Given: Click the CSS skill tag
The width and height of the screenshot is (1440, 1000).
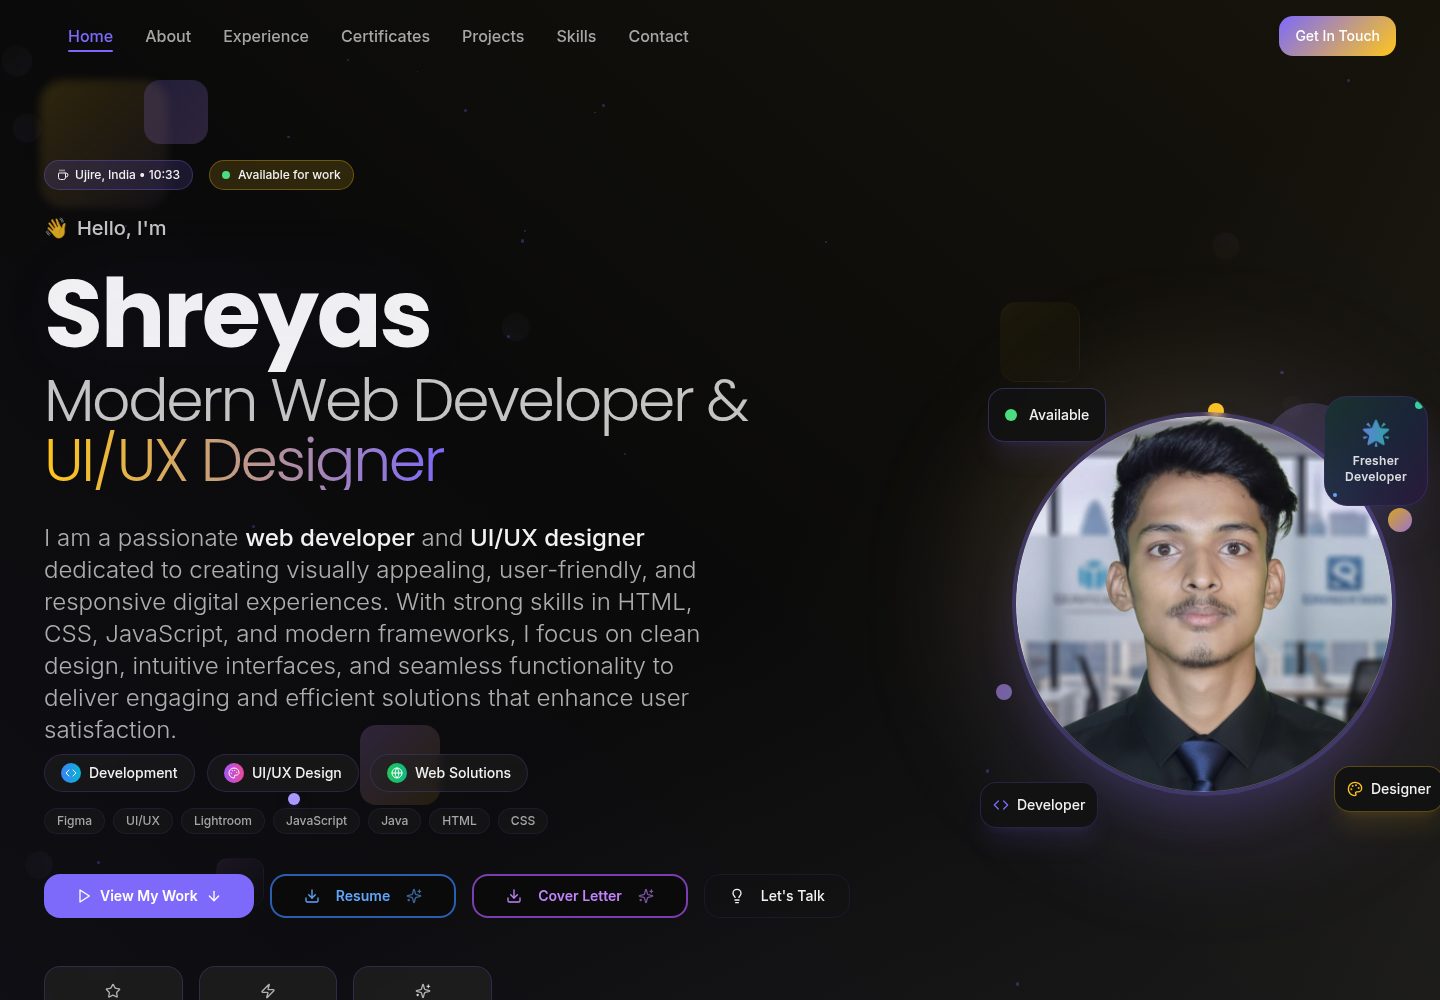Looking at the screenshot, I should [x=523, y=821].
